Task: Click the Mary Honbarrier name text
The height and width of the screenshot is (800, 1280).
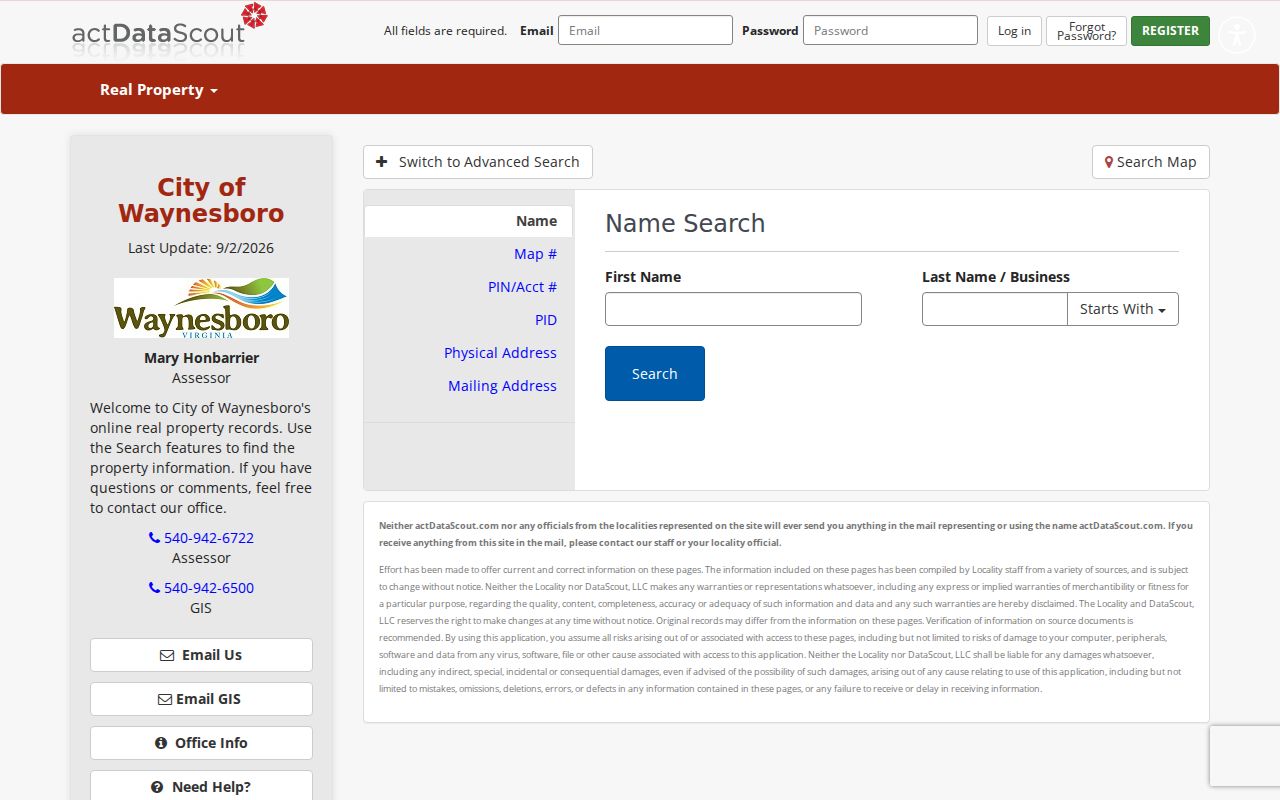Action: (x=201, y=358)
